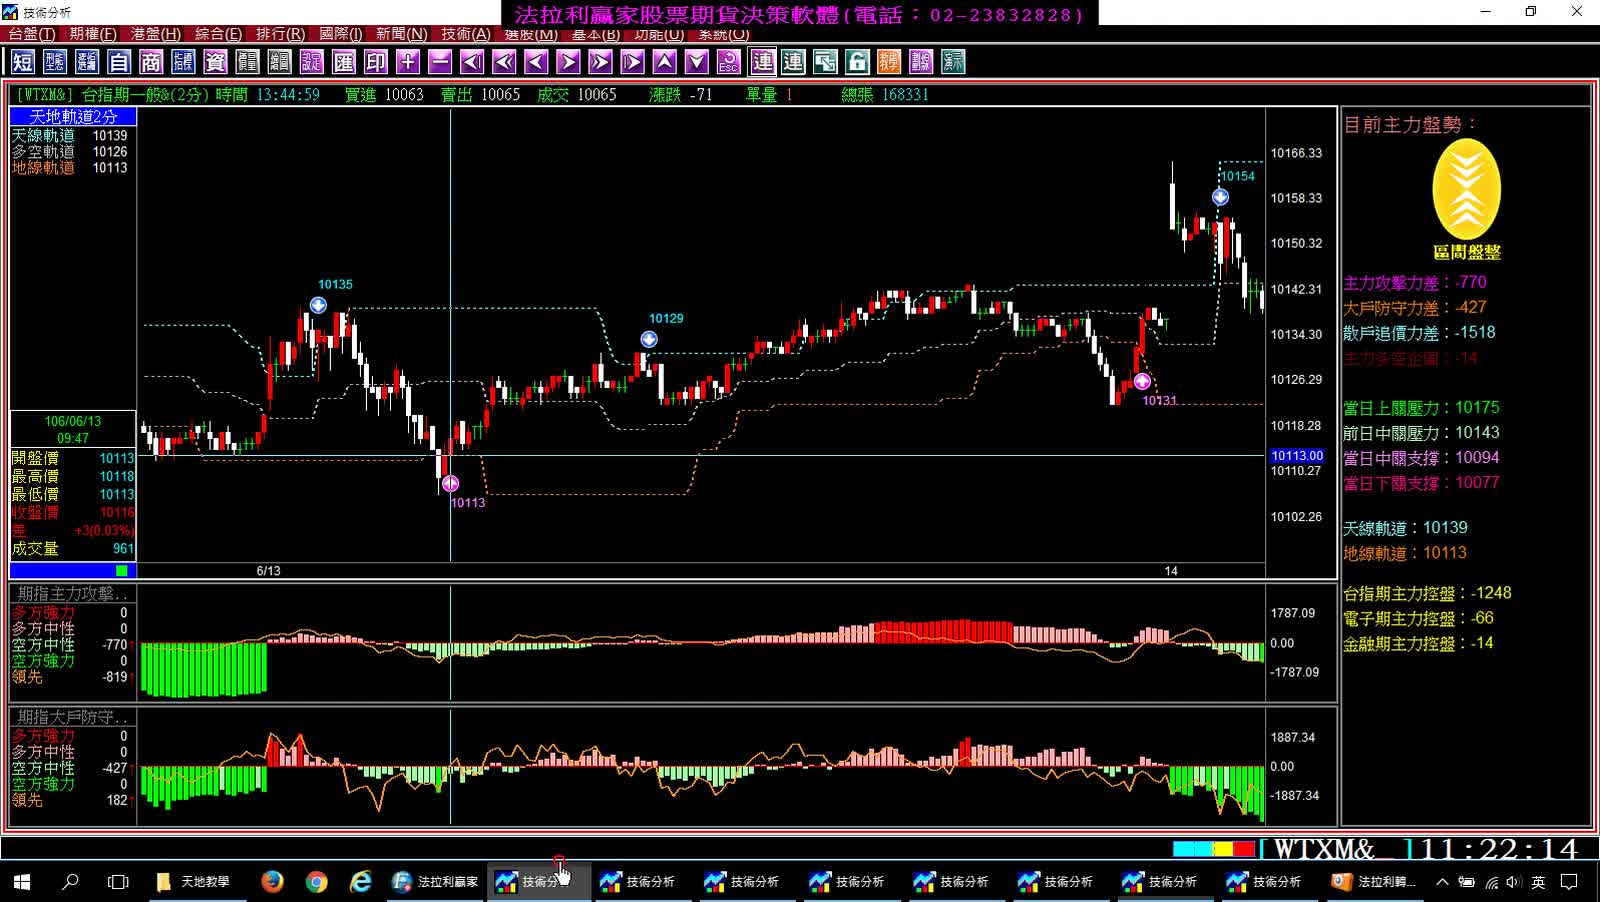The image size is (1600, 902).
Task: Open the 技術(A) menu
Action: (466, 34)
